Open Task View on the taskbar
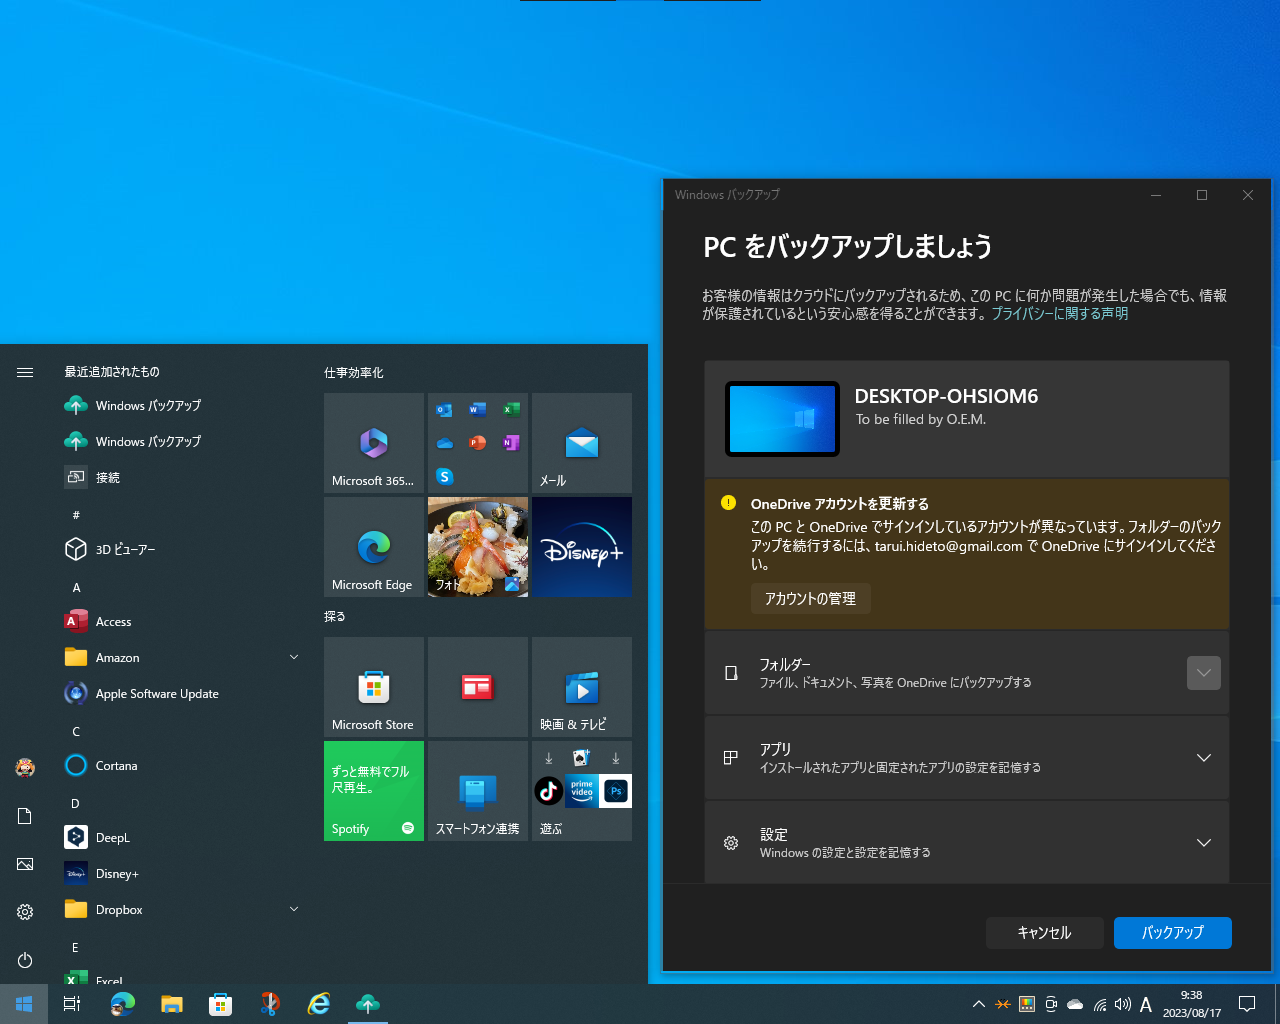 pos(71,1004)
